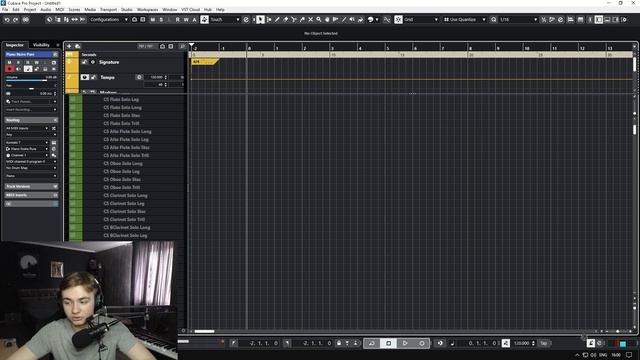Select the Glue tool
640x360 pixels.
point(302,20)
